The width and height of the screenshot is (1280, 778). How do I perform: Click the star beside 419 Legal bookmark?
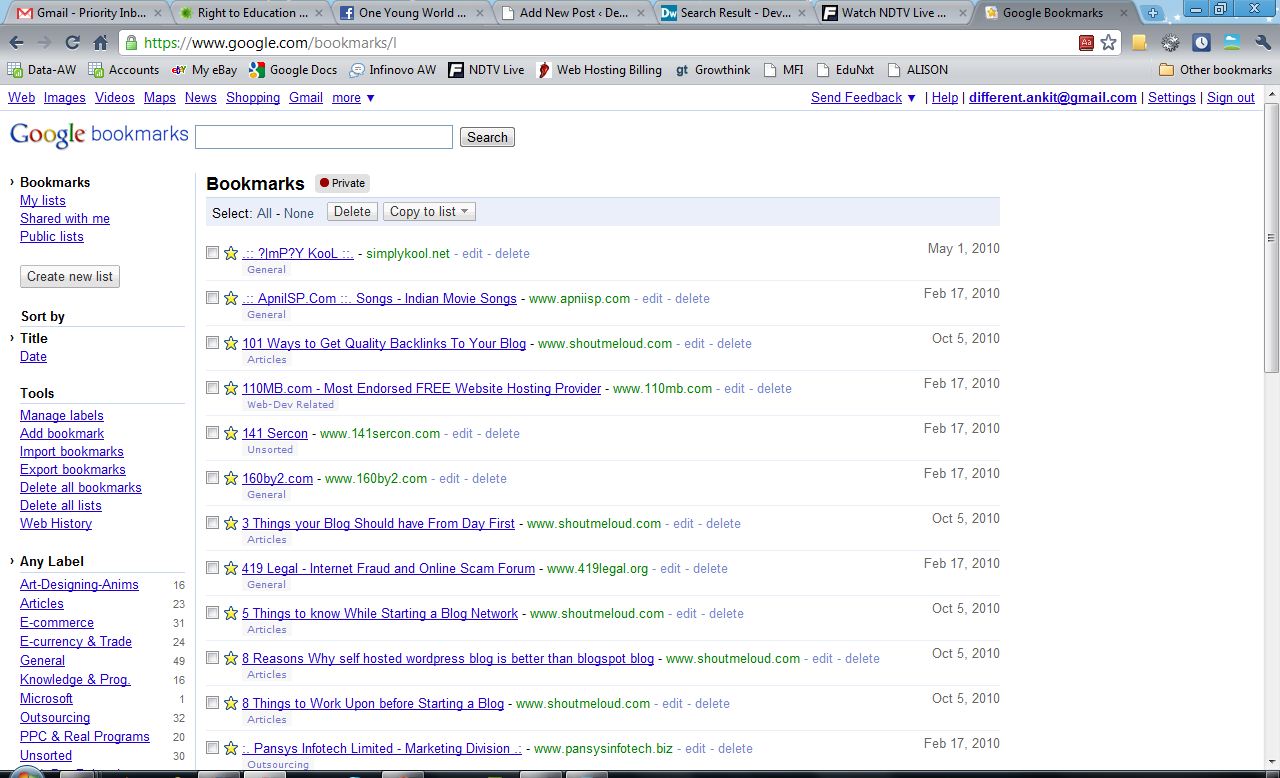tap(231, 568)
